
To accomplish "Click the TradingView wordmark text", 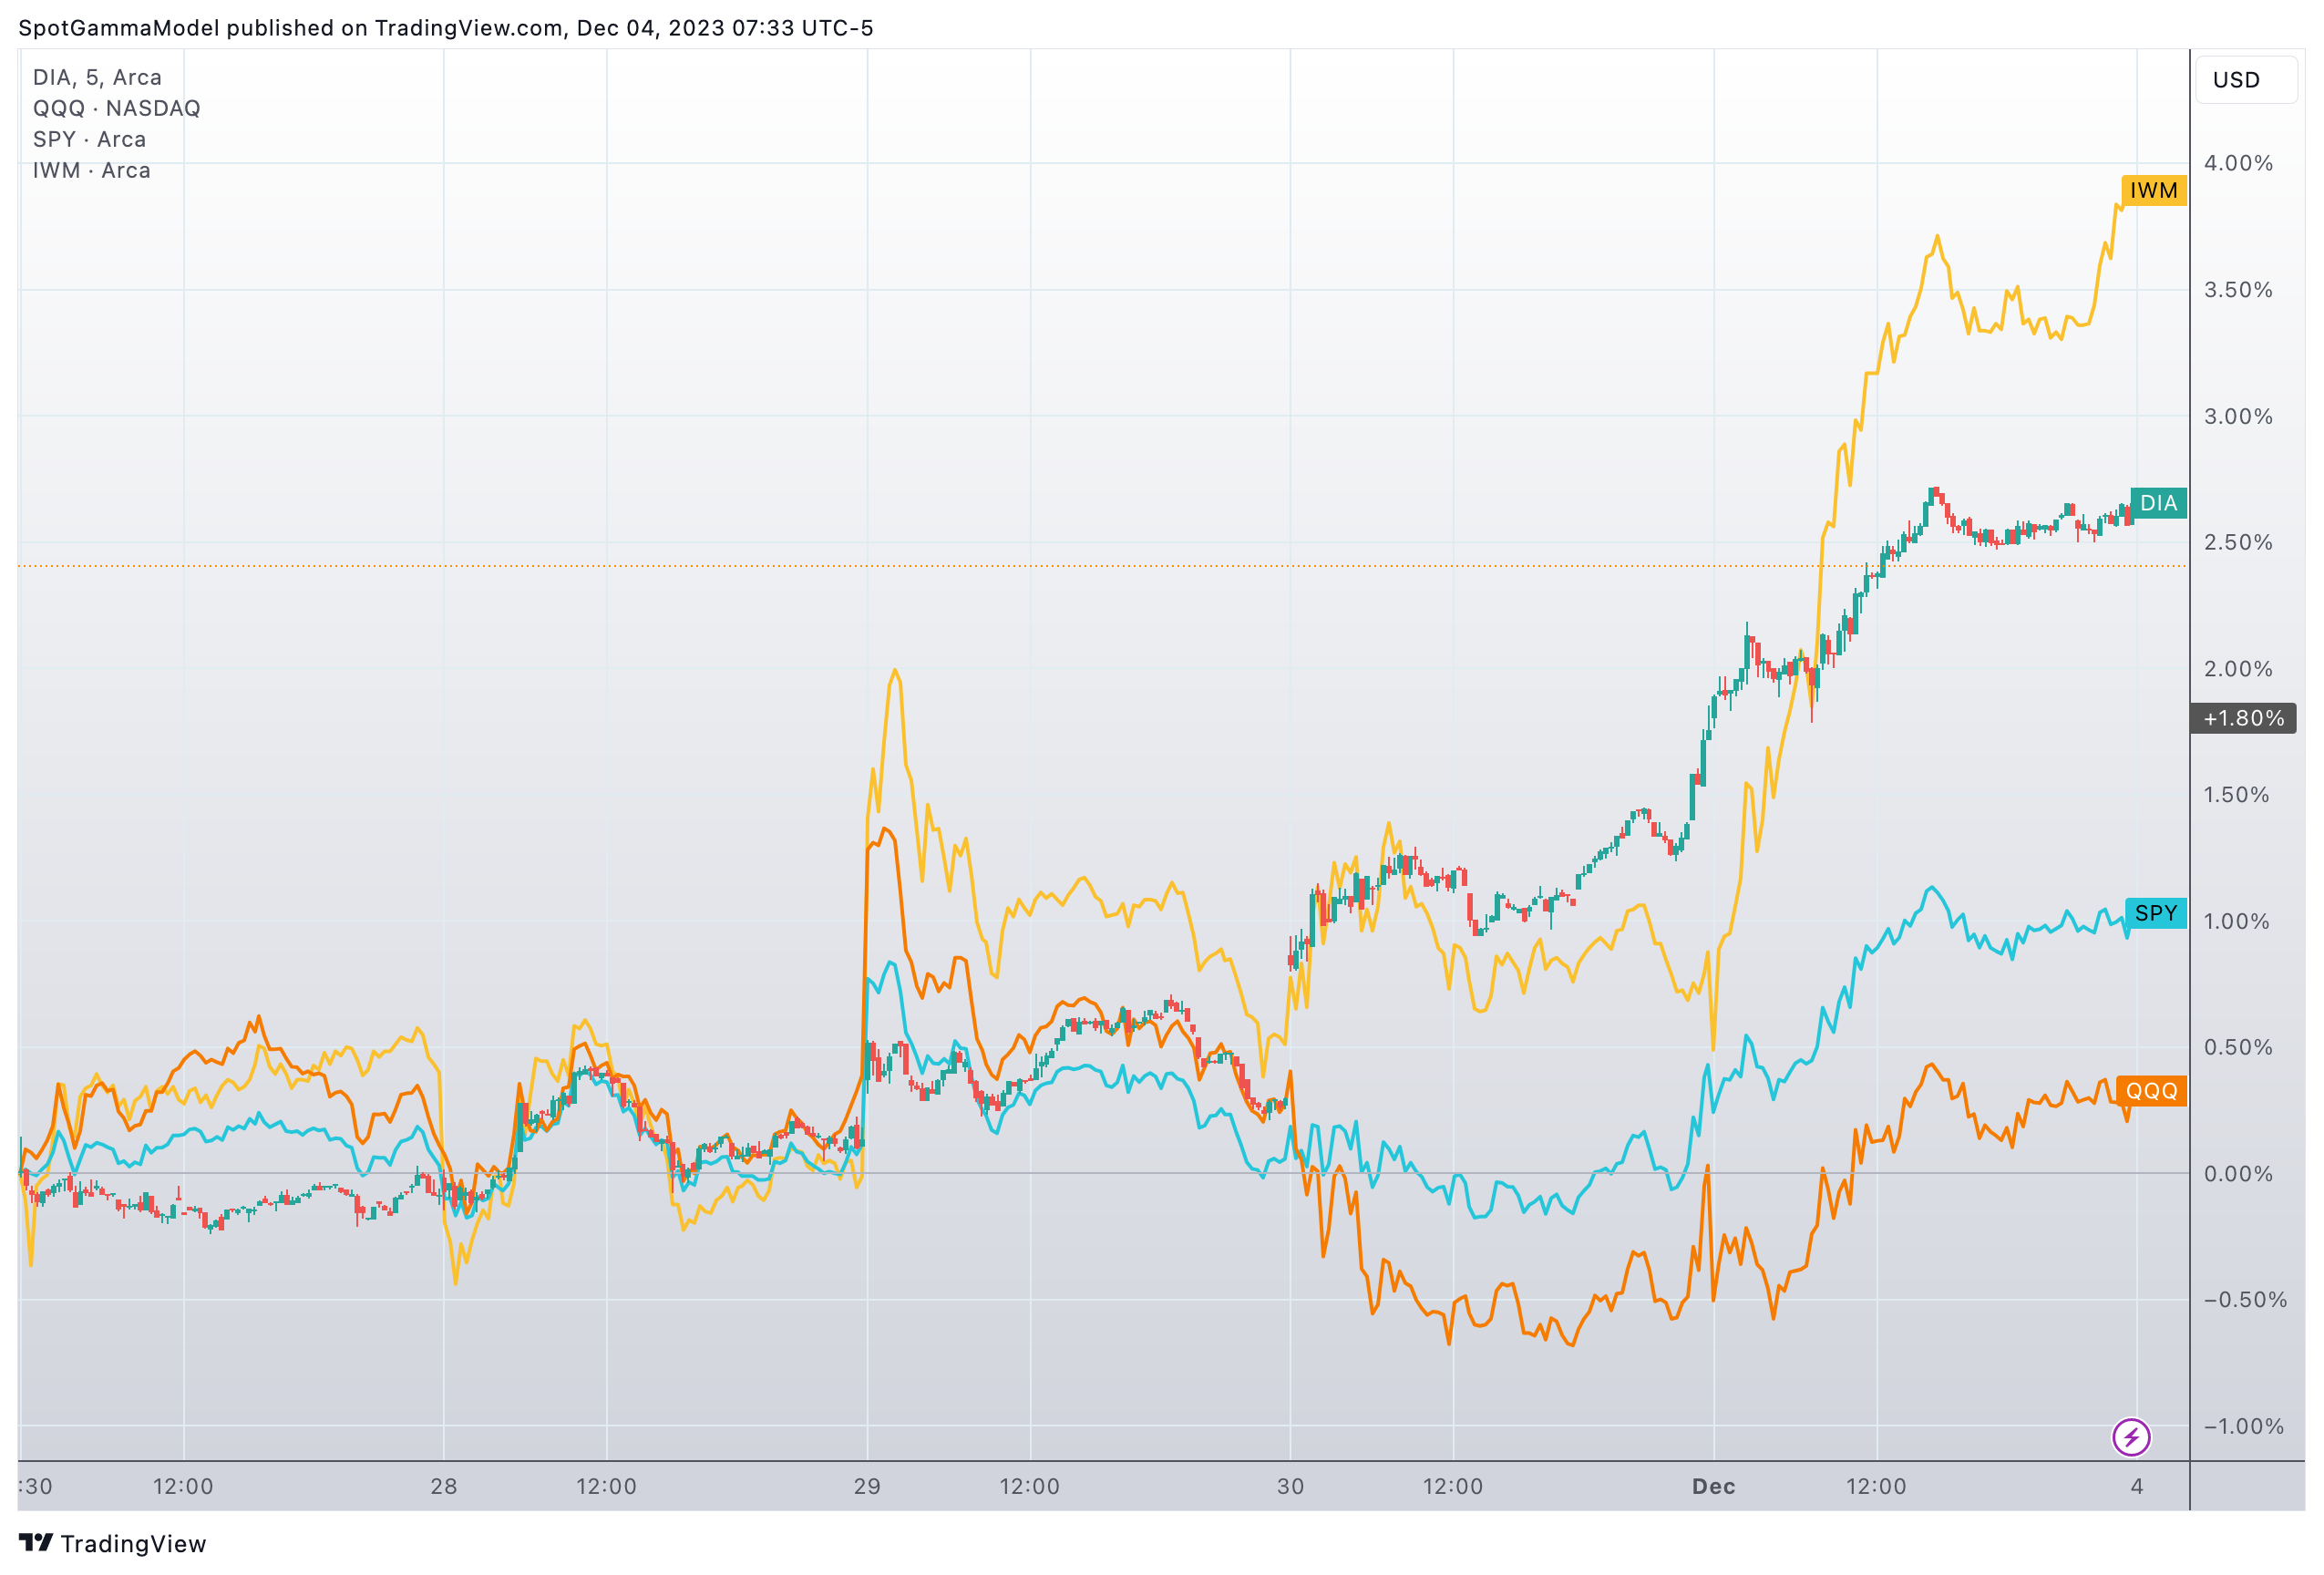I will [x=133, y=1543].
